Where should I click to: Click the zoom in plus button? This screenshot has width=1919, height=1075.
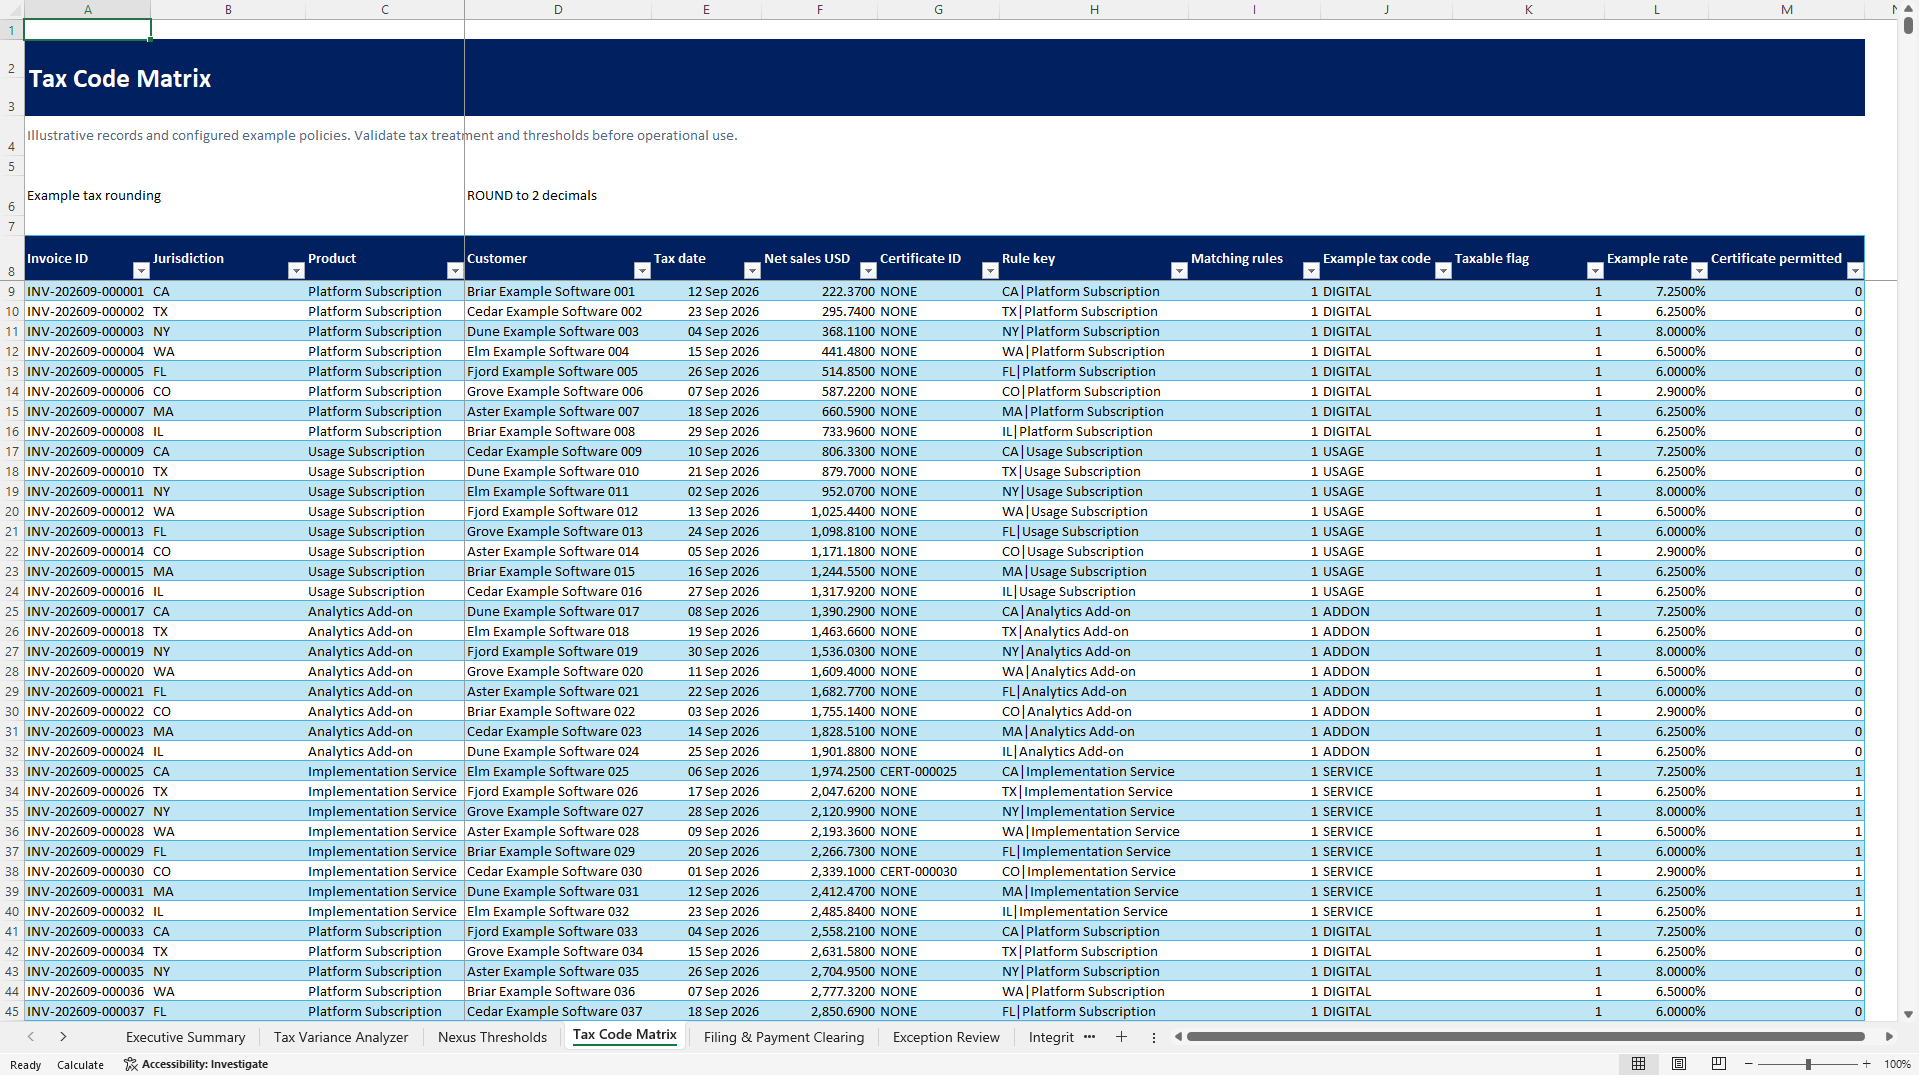(x=1866, y=1064)
